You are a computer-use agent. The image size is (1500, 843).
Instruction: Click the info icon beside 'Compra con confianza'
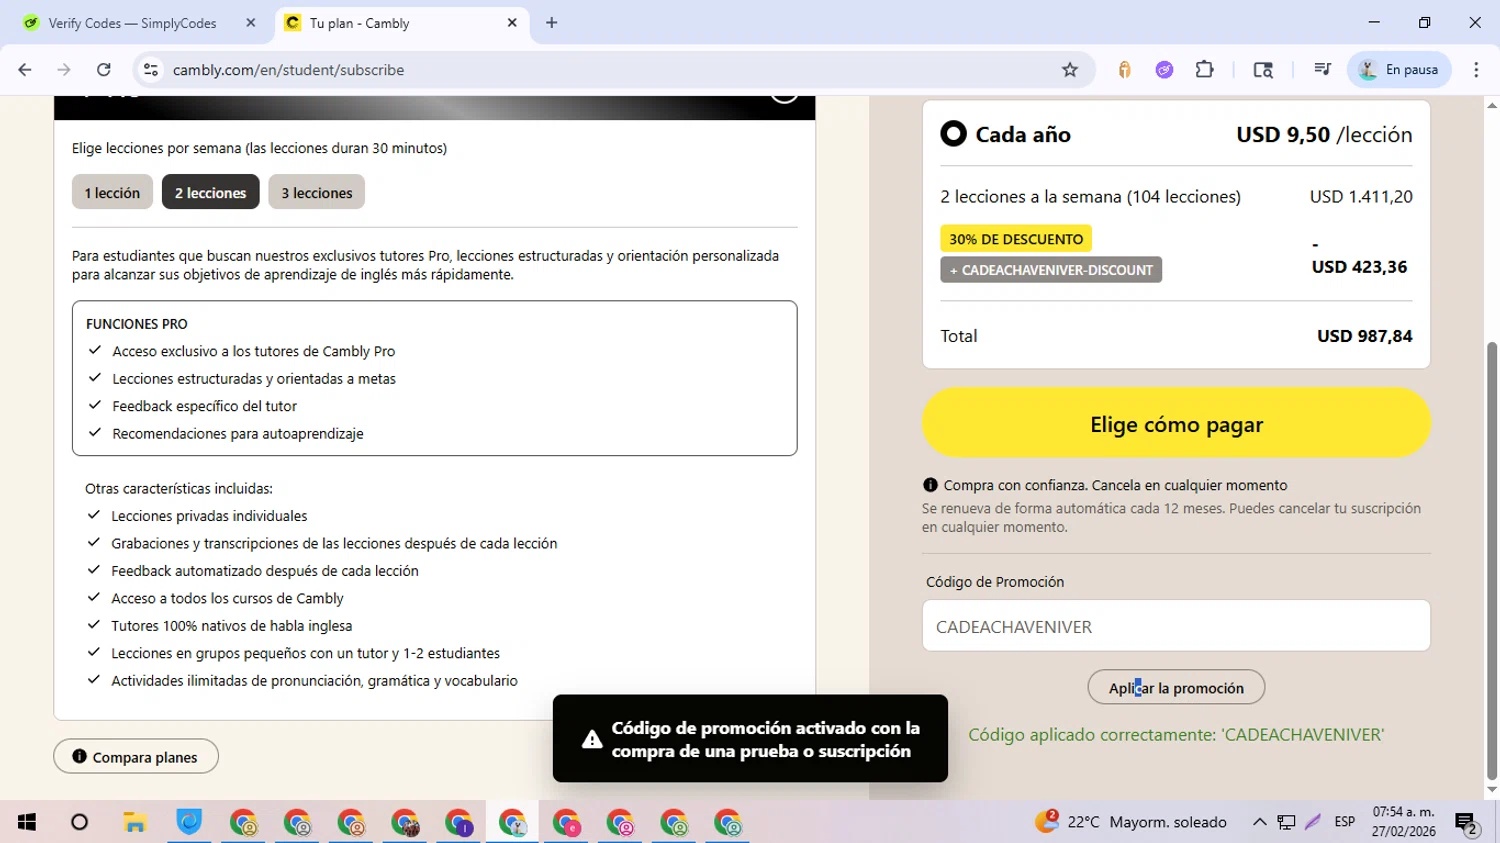tap(930, 485)
